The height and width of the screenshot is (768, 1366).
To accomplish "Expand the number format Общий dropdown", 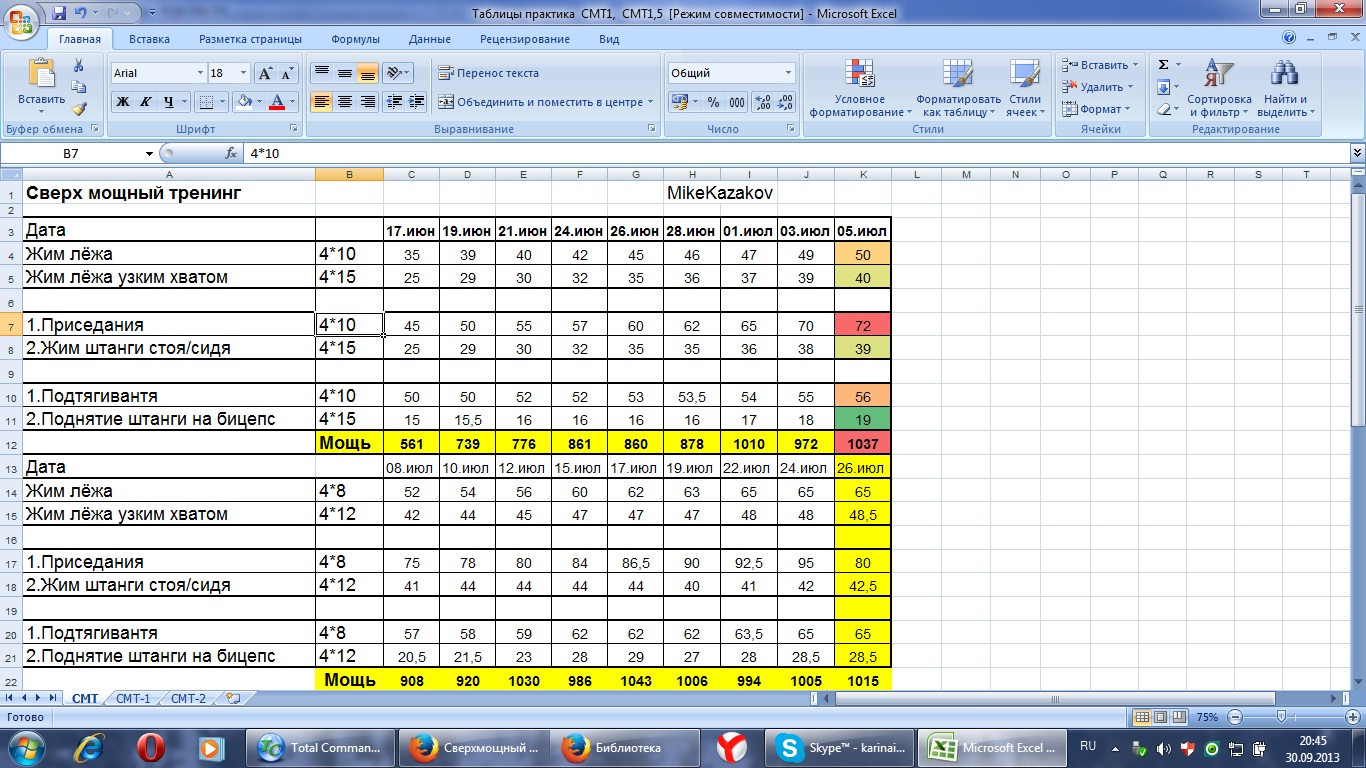I will [788, 73].
